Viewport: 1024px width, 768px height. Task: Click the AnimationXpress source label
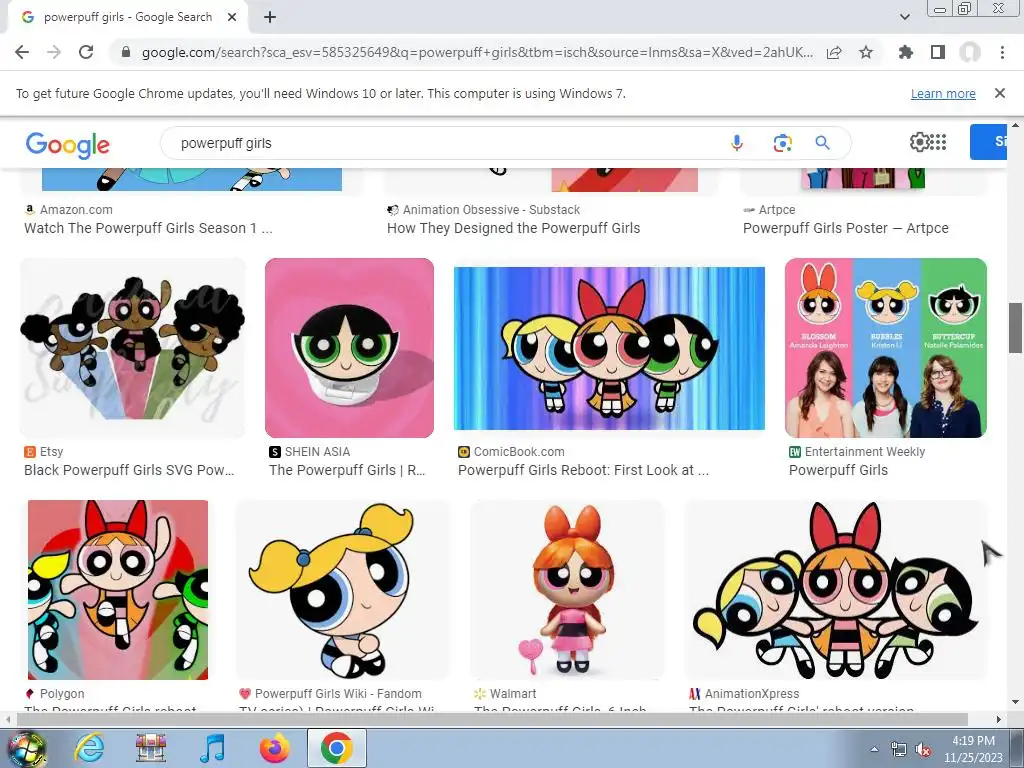[x=752, y=694]
